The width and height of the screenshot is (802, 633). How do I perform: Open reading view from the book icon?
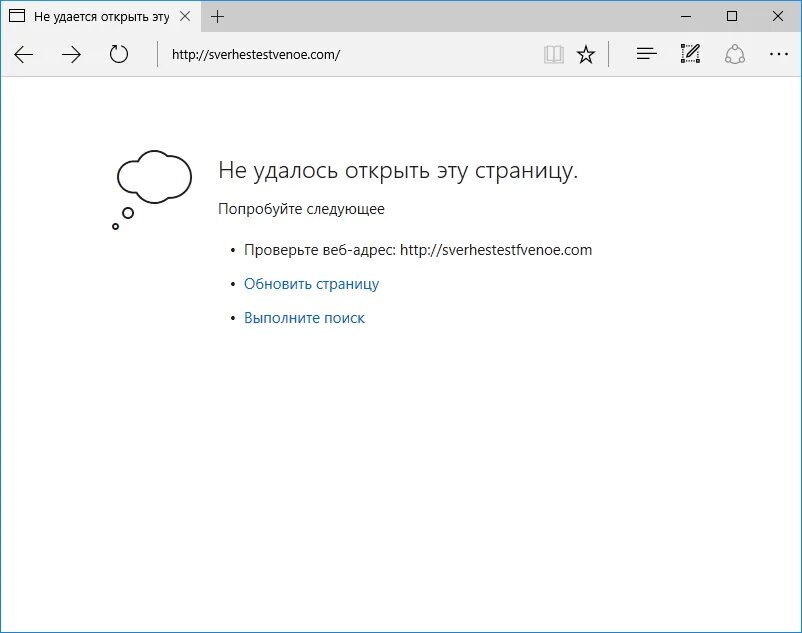point(553,54)
